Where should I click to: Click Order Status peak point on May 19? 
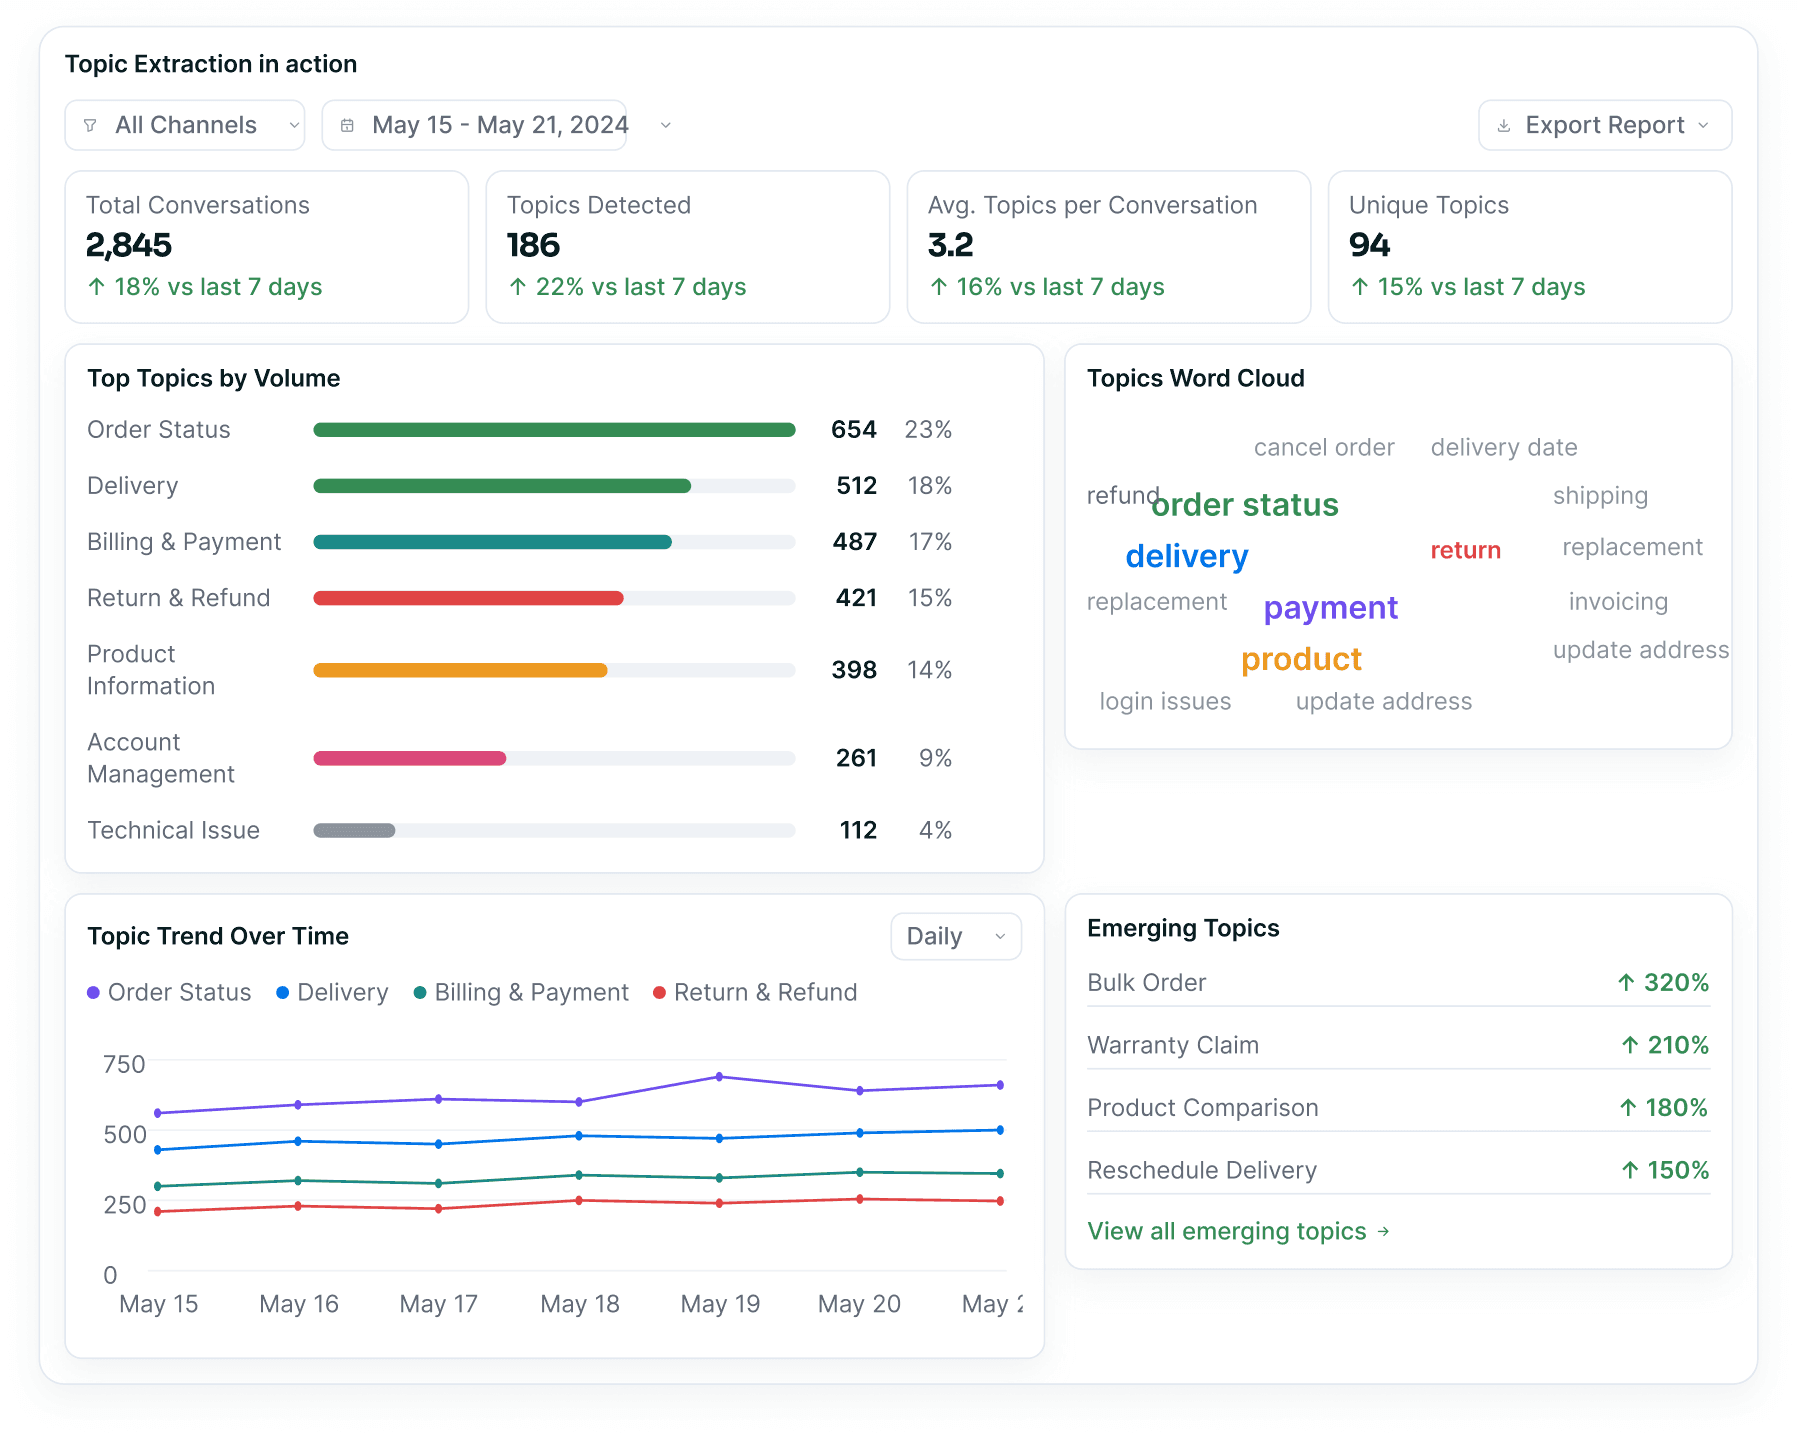pyautogui.click(x=720, y=1077)
